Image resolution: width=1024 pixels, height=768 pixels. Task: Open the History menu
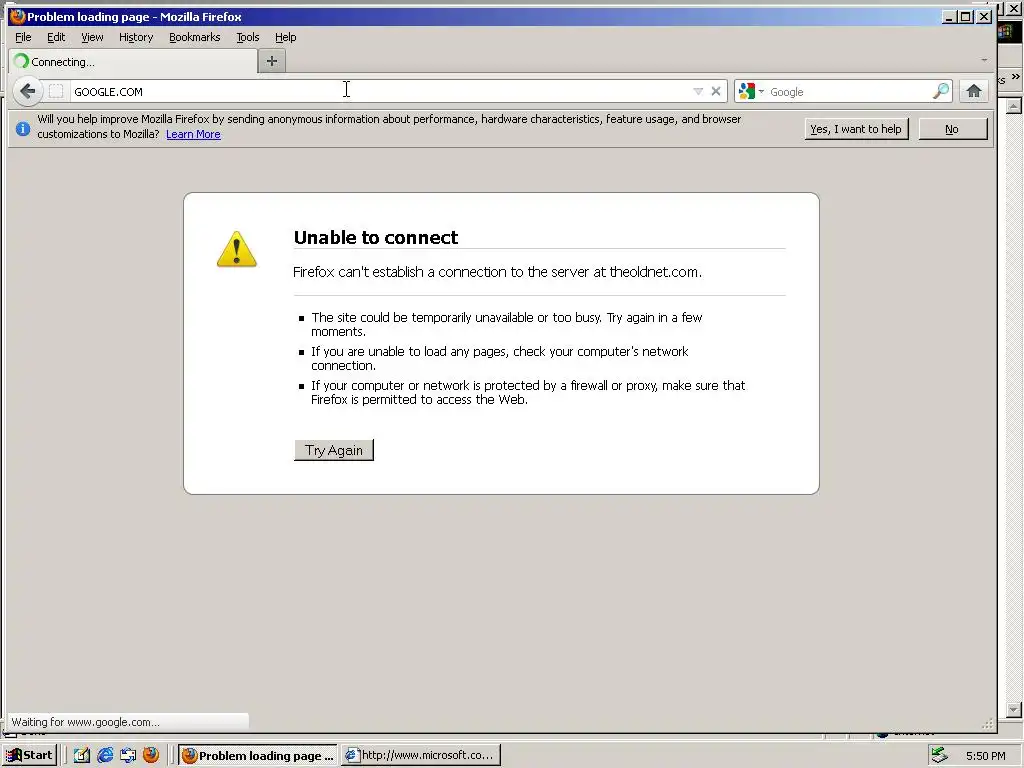click(x=136, y=37)
